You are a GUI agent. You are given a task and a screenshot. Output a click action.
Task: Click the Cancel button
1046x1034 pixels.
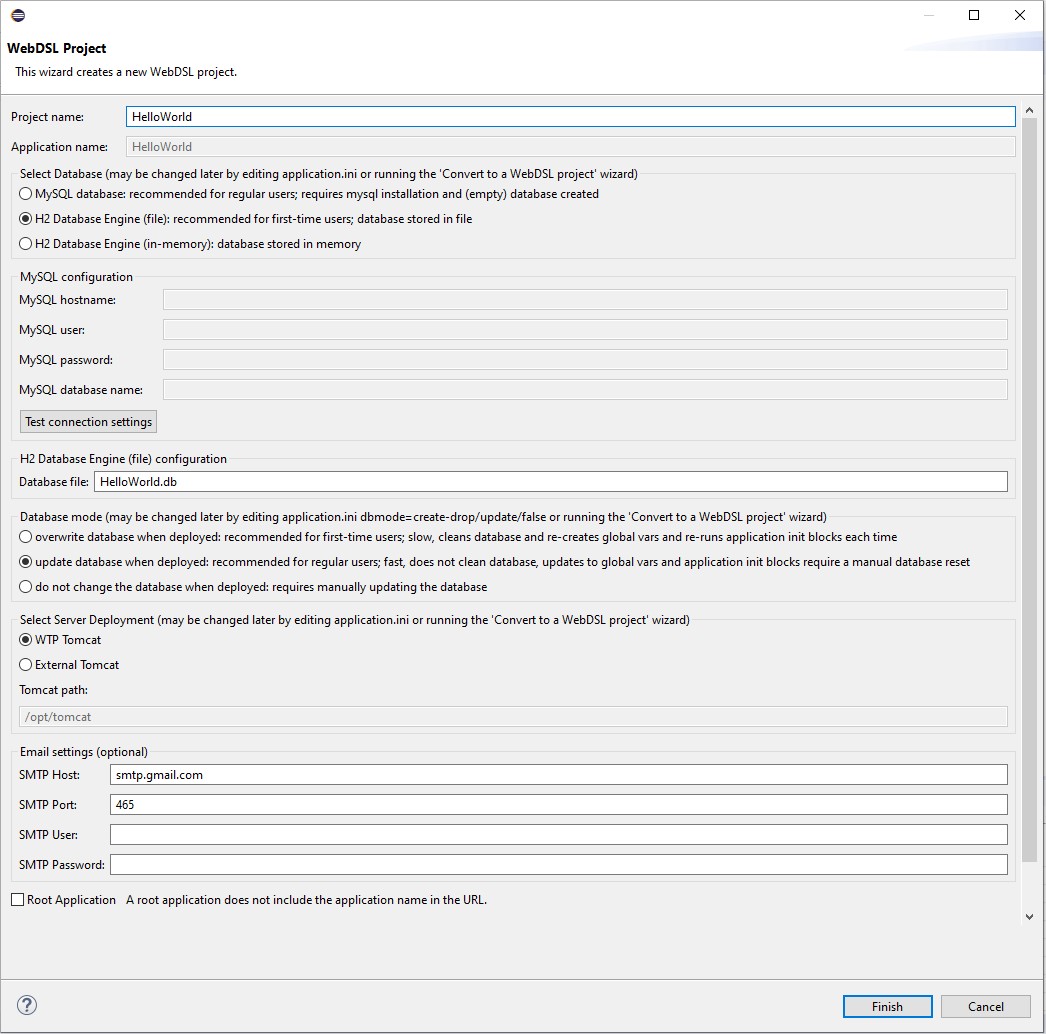point(985,1006)
